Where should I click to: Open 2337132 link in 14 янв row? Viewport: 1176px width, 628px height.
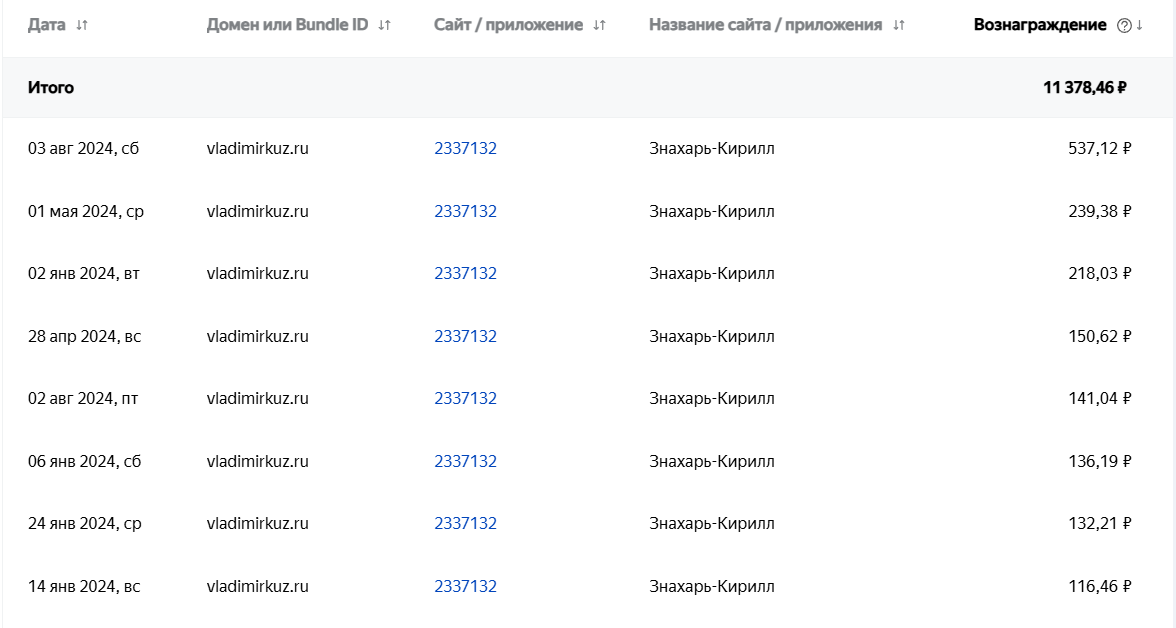tap(465, 586)
